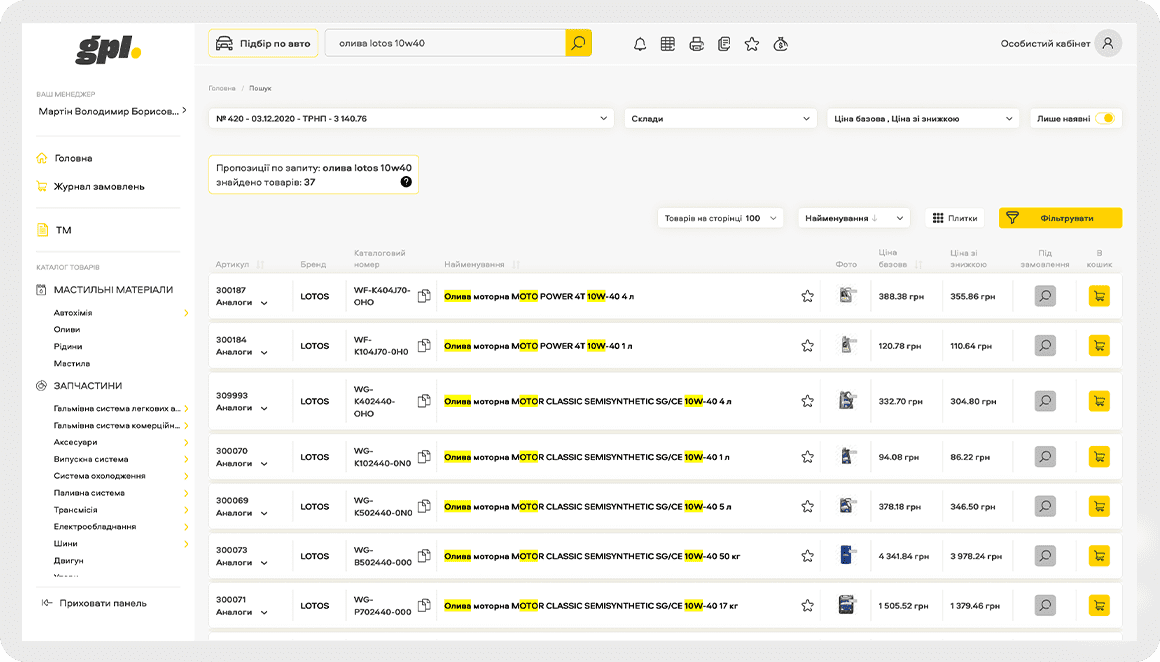Copy catalog number WF-K104J70-0H0

[424, 346]
